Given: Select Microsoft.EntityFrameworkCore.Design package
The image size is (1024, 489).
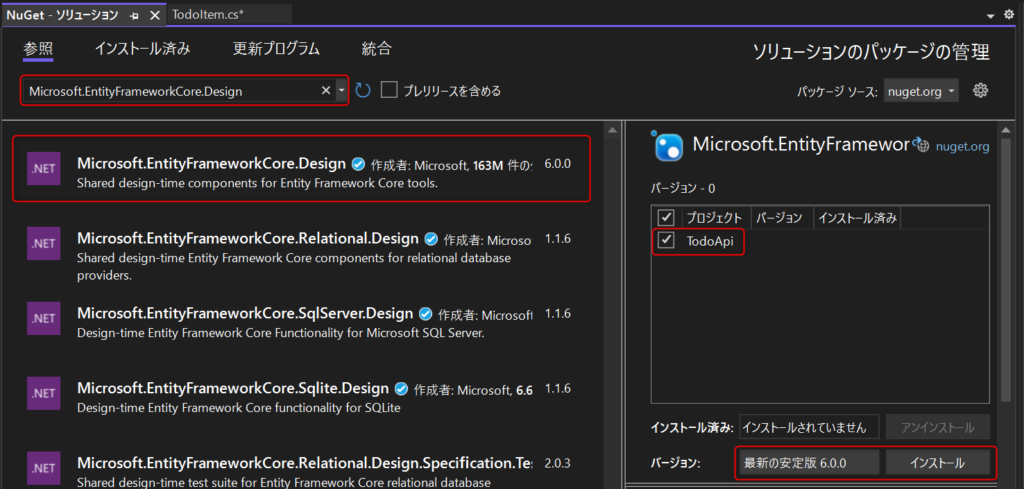Looking at the screenshot, I should pyautogui.click(x=302, y=168).
